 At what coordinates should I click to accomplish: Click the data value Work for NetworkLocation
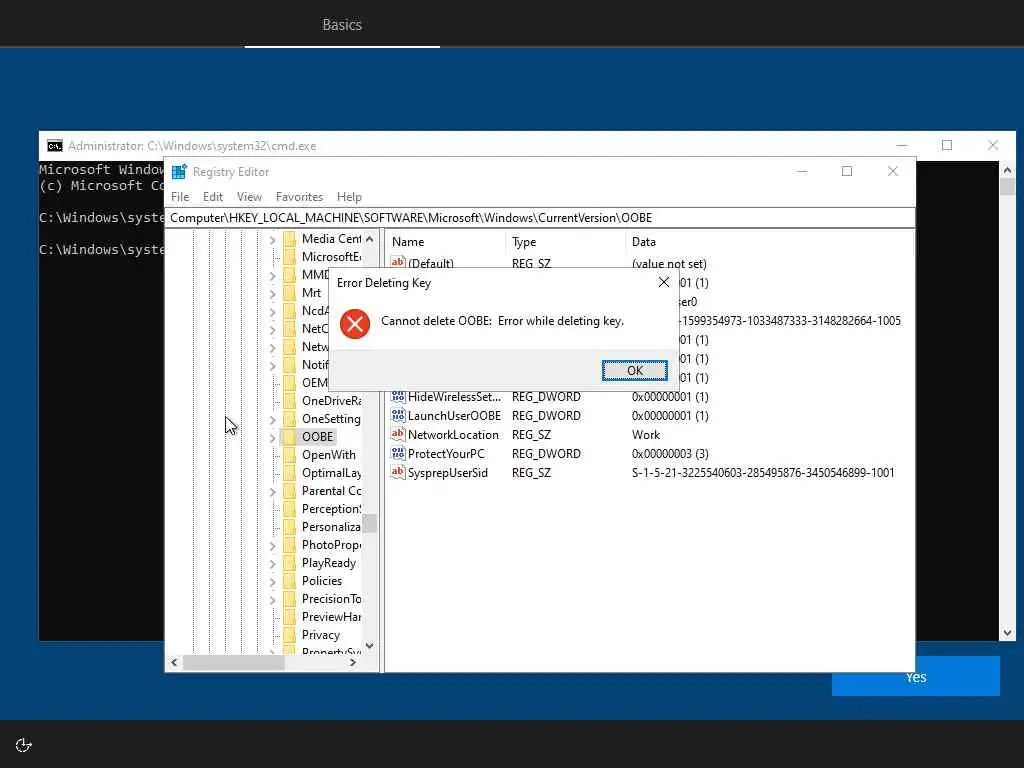[646, 434]
